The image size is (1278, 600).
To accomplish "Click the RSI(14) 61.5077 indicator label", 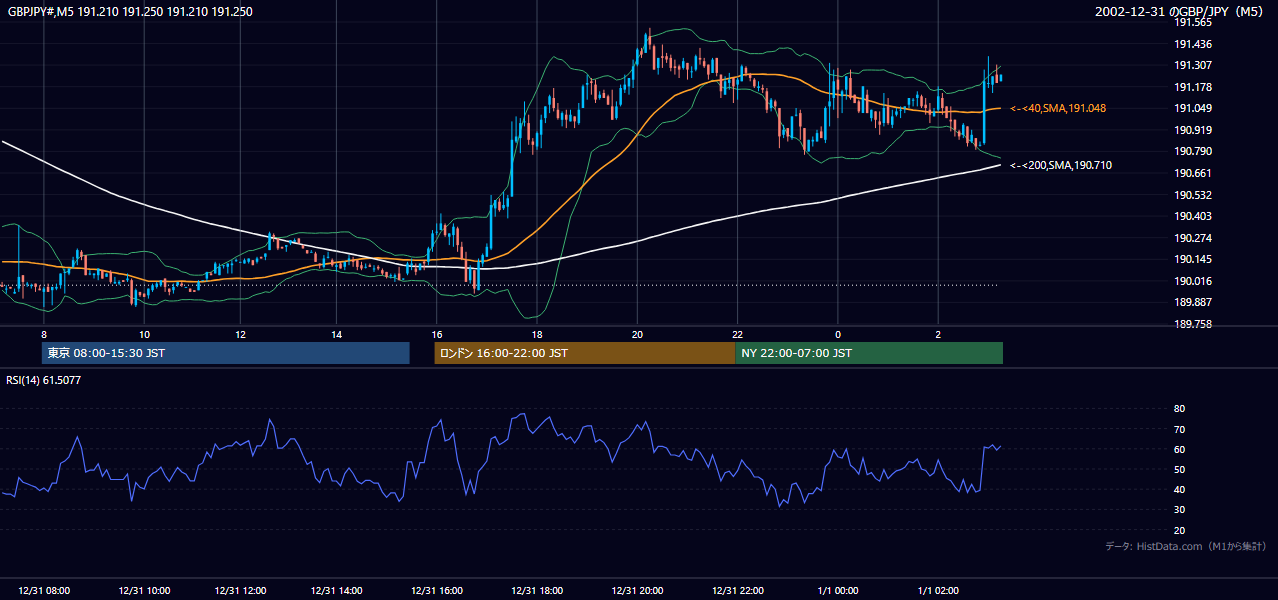I will 43,380.
